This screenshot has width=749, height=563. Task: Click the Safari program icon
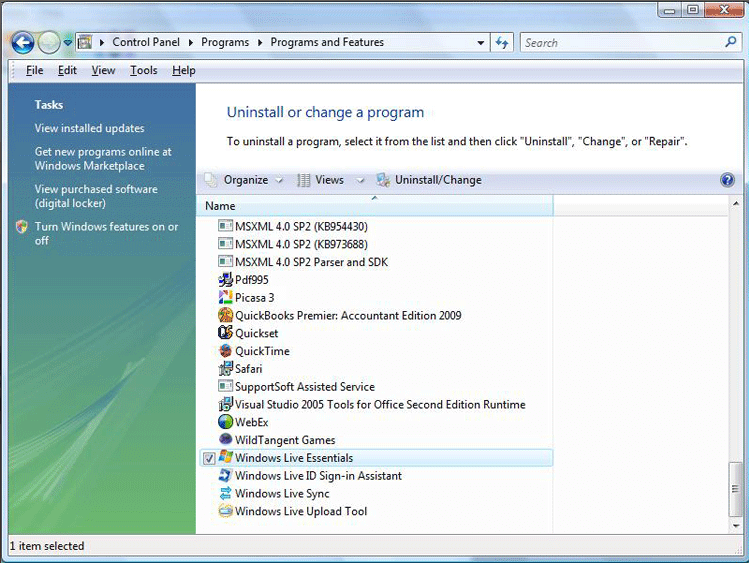pos(225,368)
